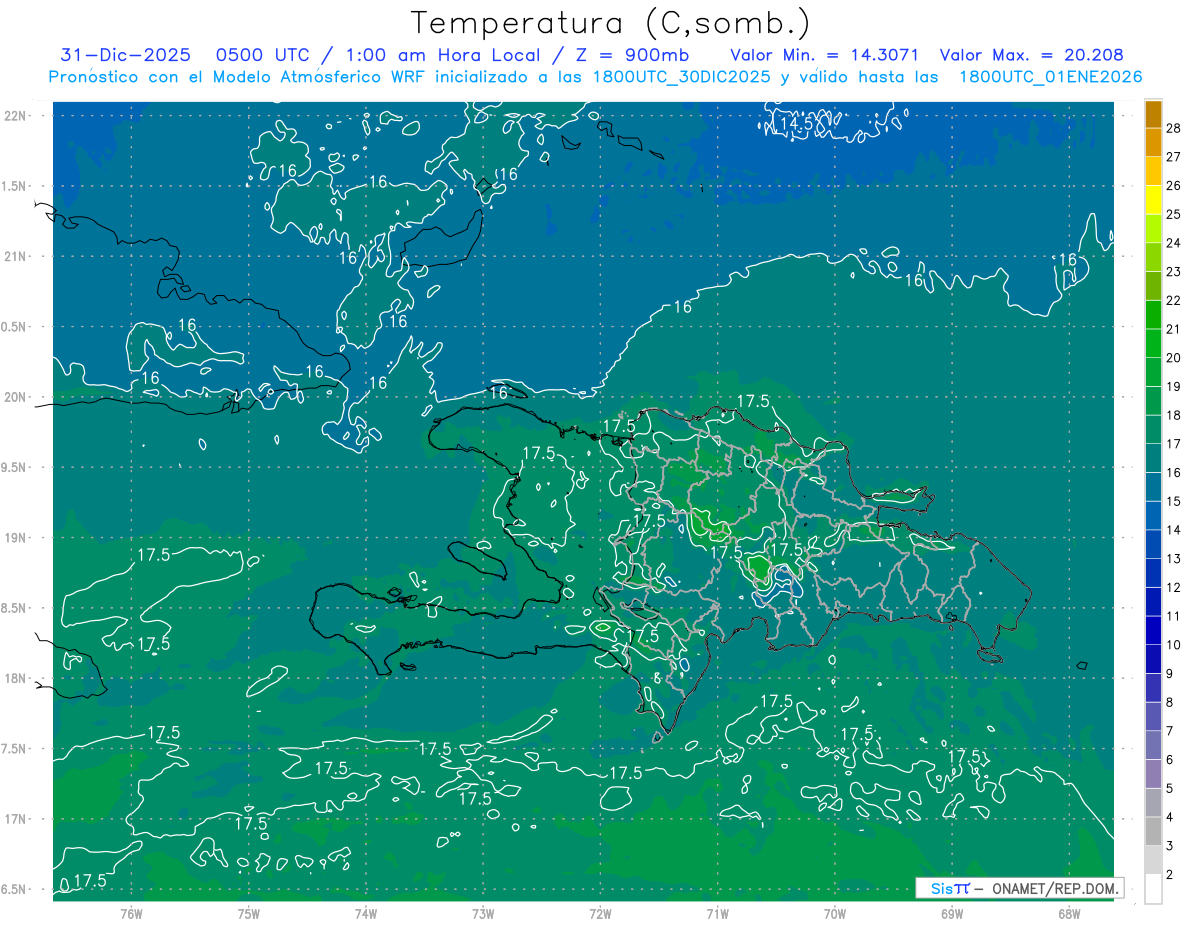Click the '69W' longitude label
This screenshot has height=927, width=1200.
click(x=952, y=912)
